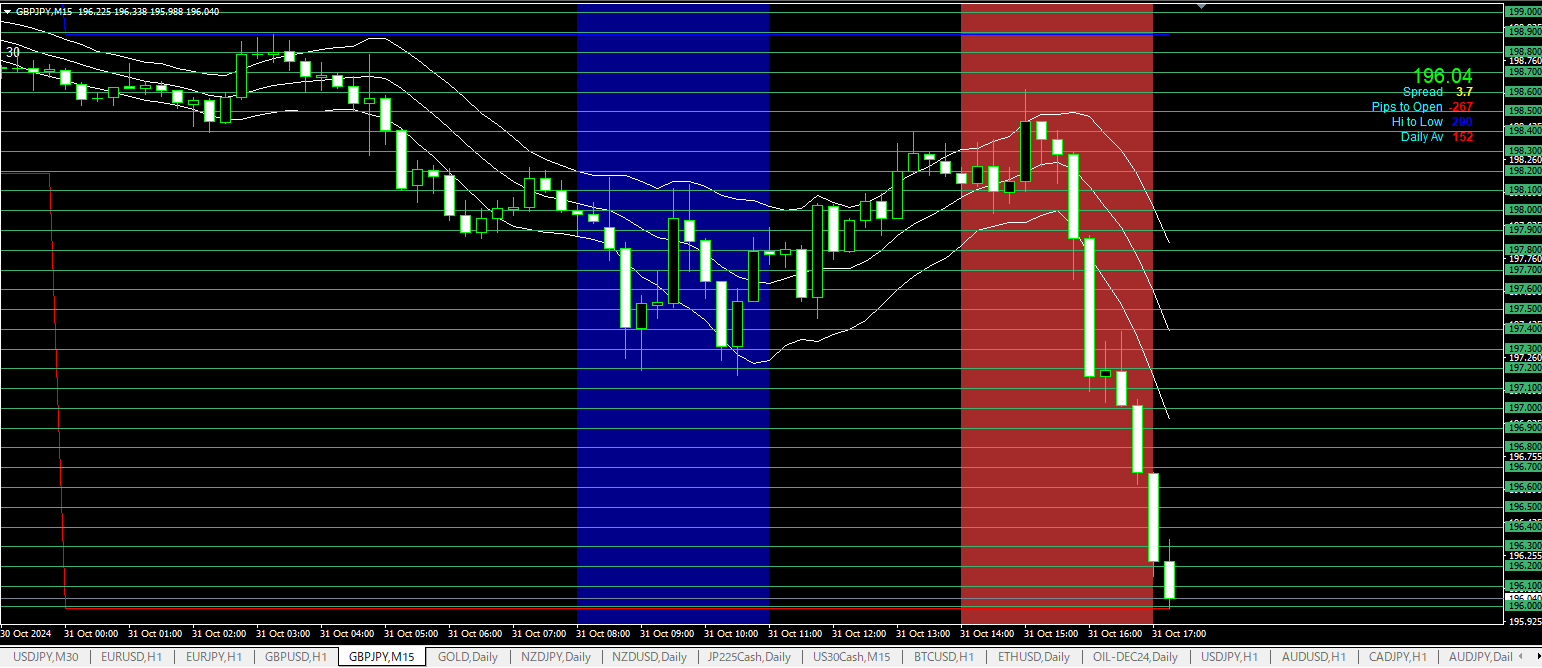1542x668 pixels.
Task: Switch to the JP225Cash,Daily tab
Action: click(x=749, y=657)
